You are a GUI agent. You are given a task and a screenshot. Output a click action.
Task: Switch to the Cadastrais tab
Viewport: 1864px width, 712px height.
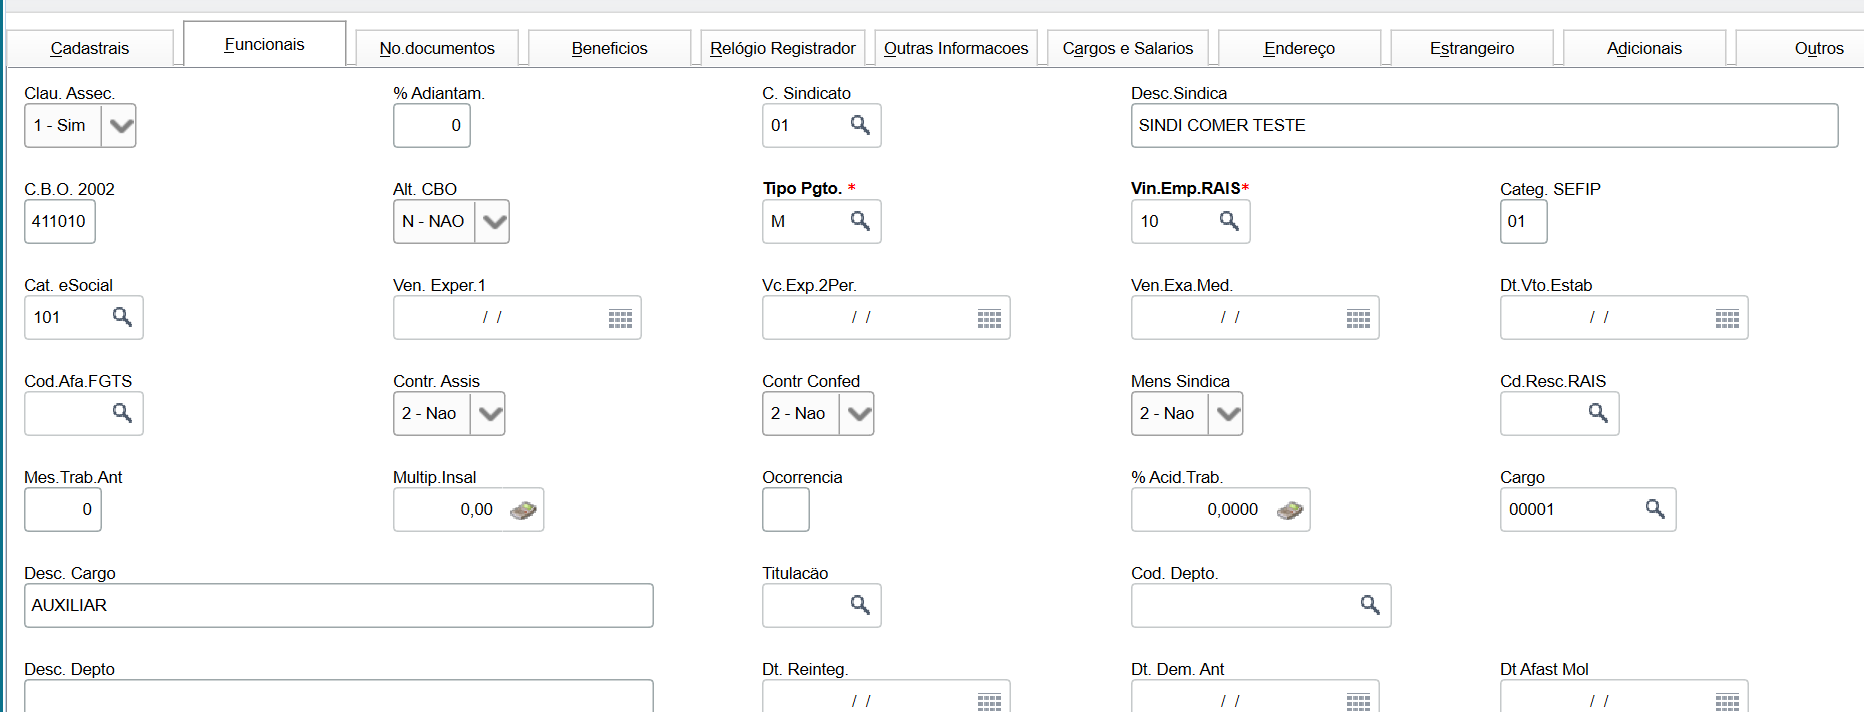click(90, 48)
